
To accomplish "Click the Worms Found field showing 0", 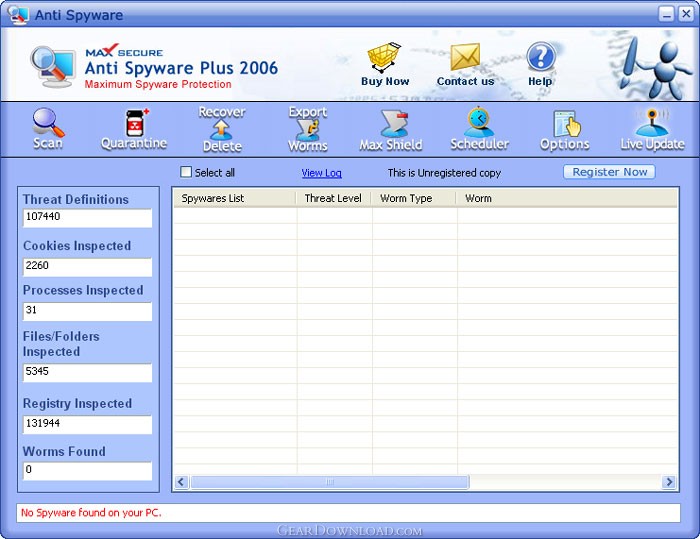I will (x=88, y=471).
